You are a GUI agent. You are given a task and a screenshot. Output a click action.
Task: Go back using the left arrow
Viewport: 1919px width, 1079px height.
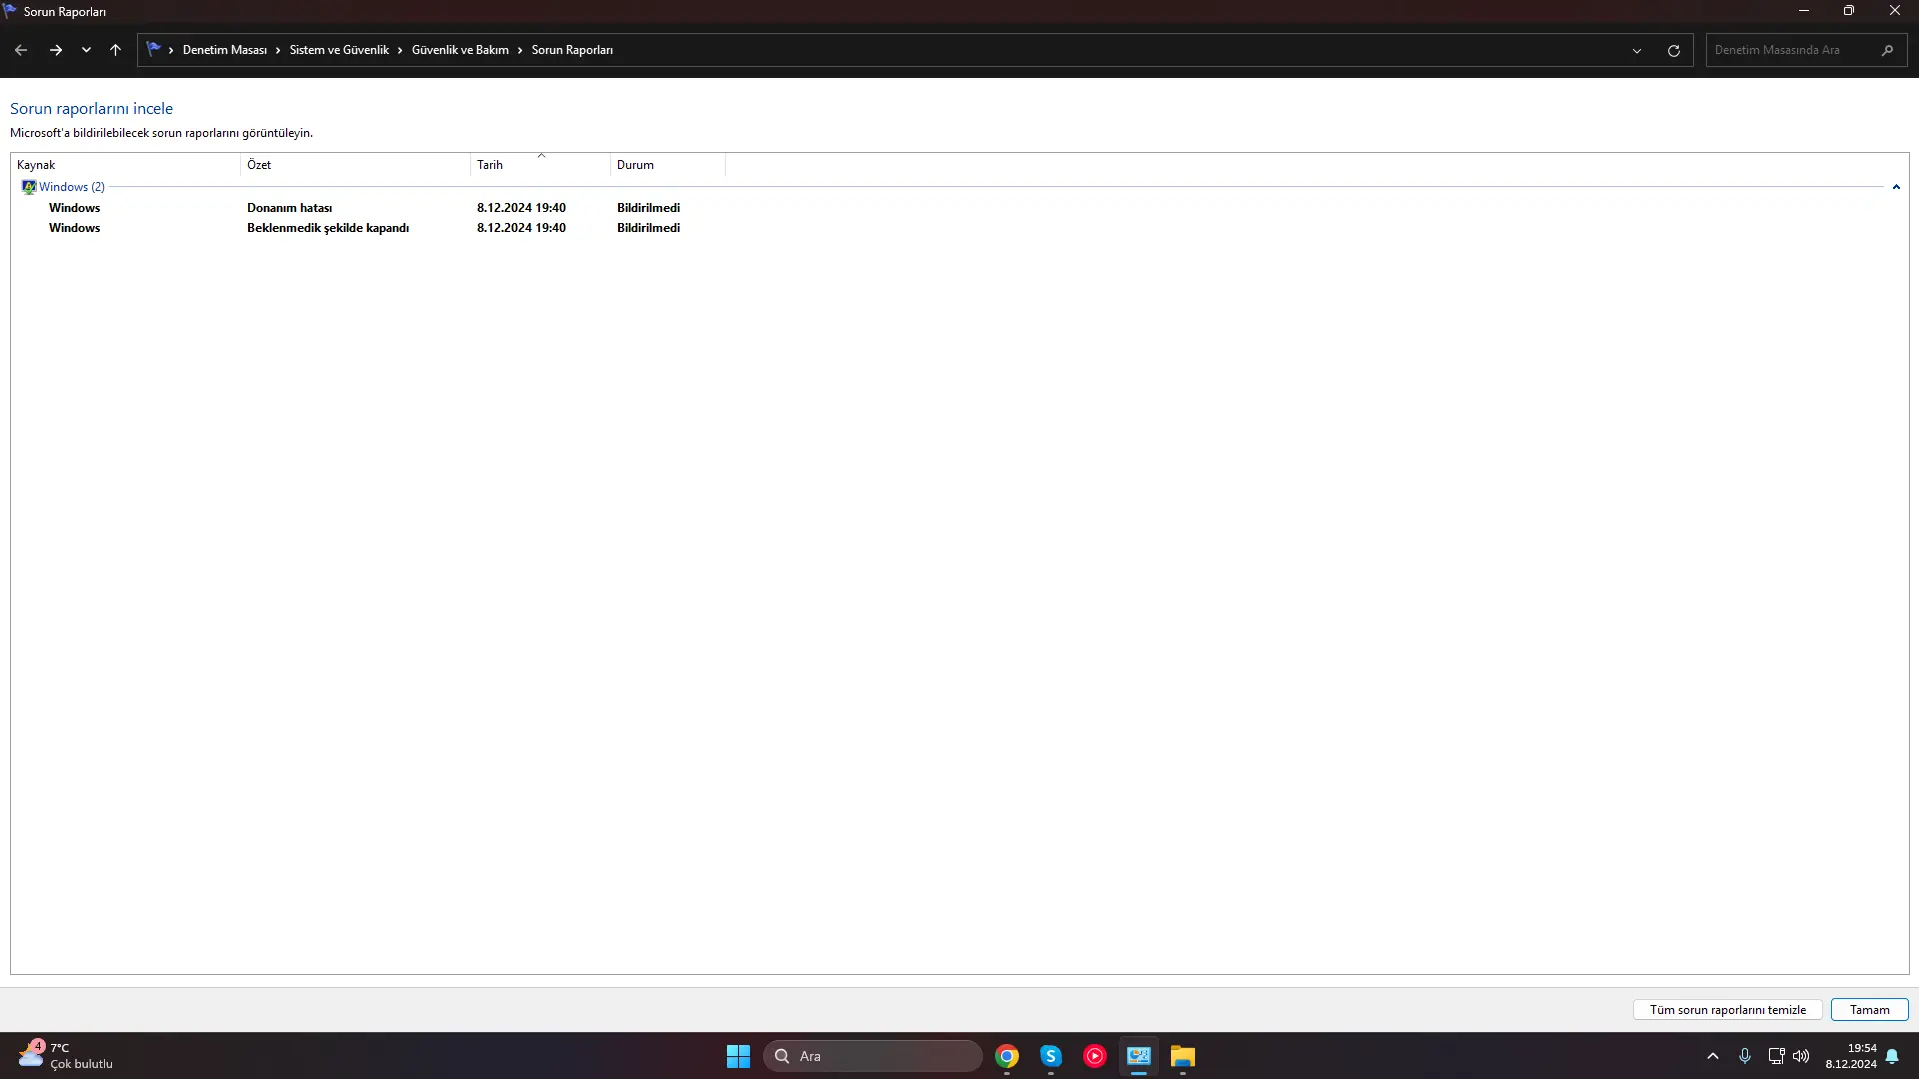(x=21, y=50)
